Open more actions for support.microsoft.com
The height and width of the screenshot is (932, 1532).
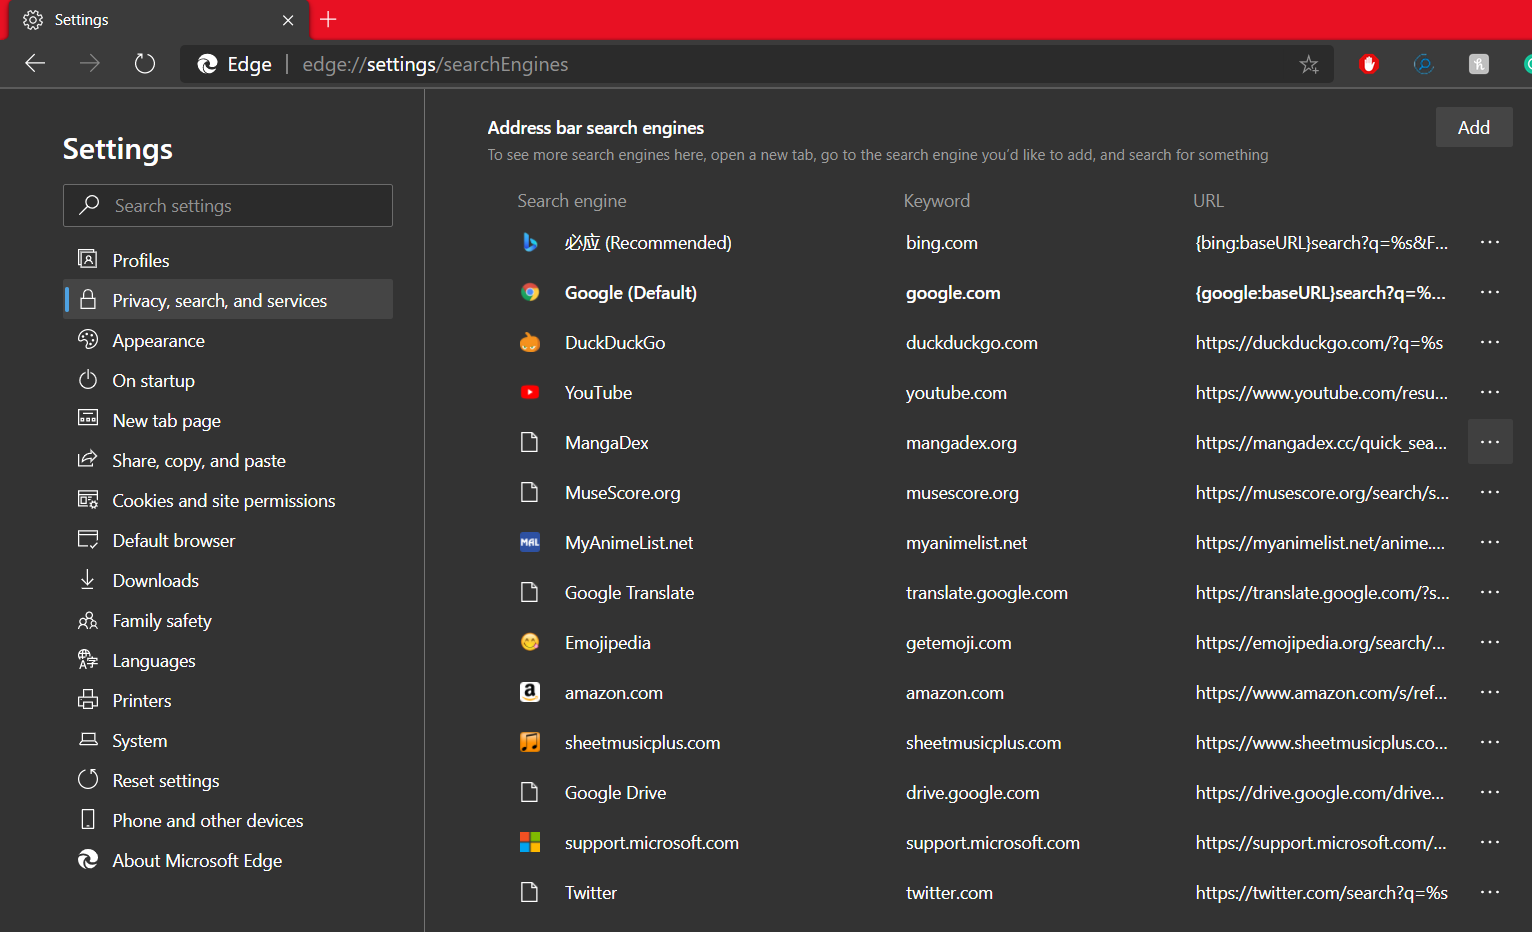coord(1490,842)
